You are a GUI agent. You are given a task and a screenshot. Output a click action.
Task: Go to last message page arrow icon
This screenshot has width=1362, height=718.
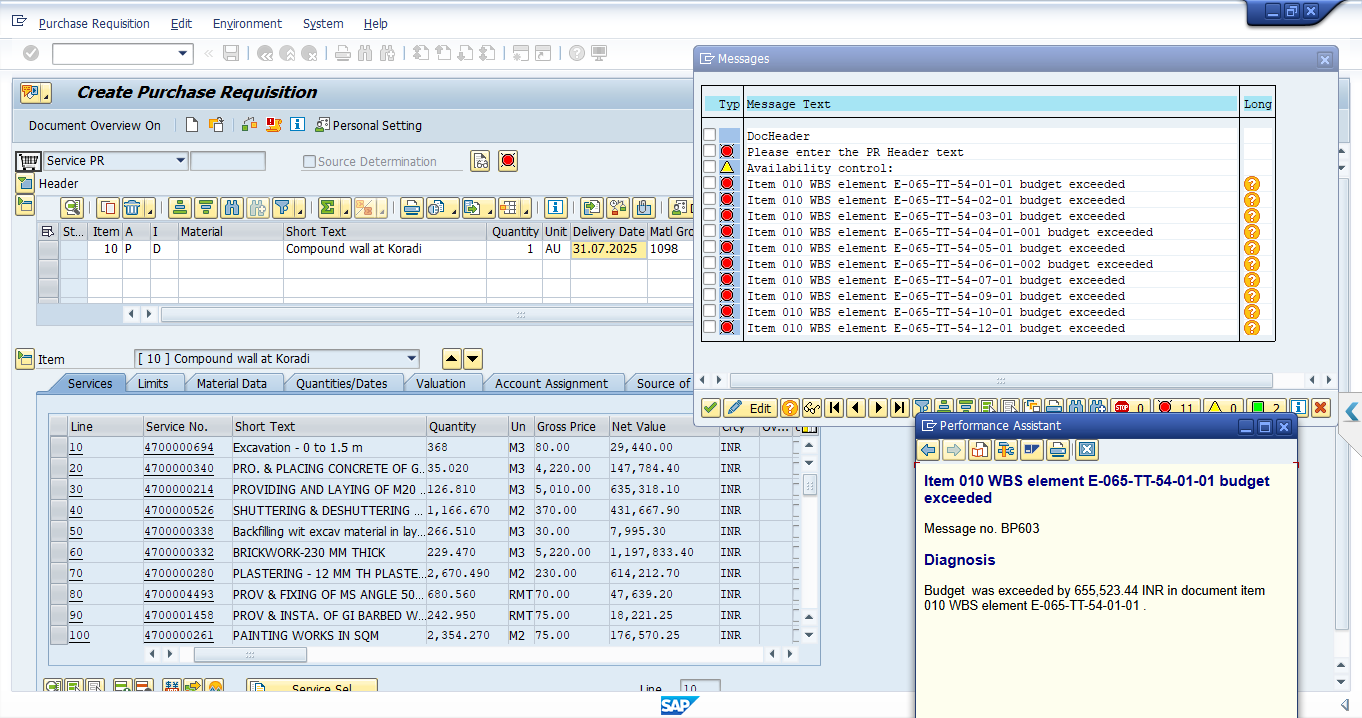[899, 407]
